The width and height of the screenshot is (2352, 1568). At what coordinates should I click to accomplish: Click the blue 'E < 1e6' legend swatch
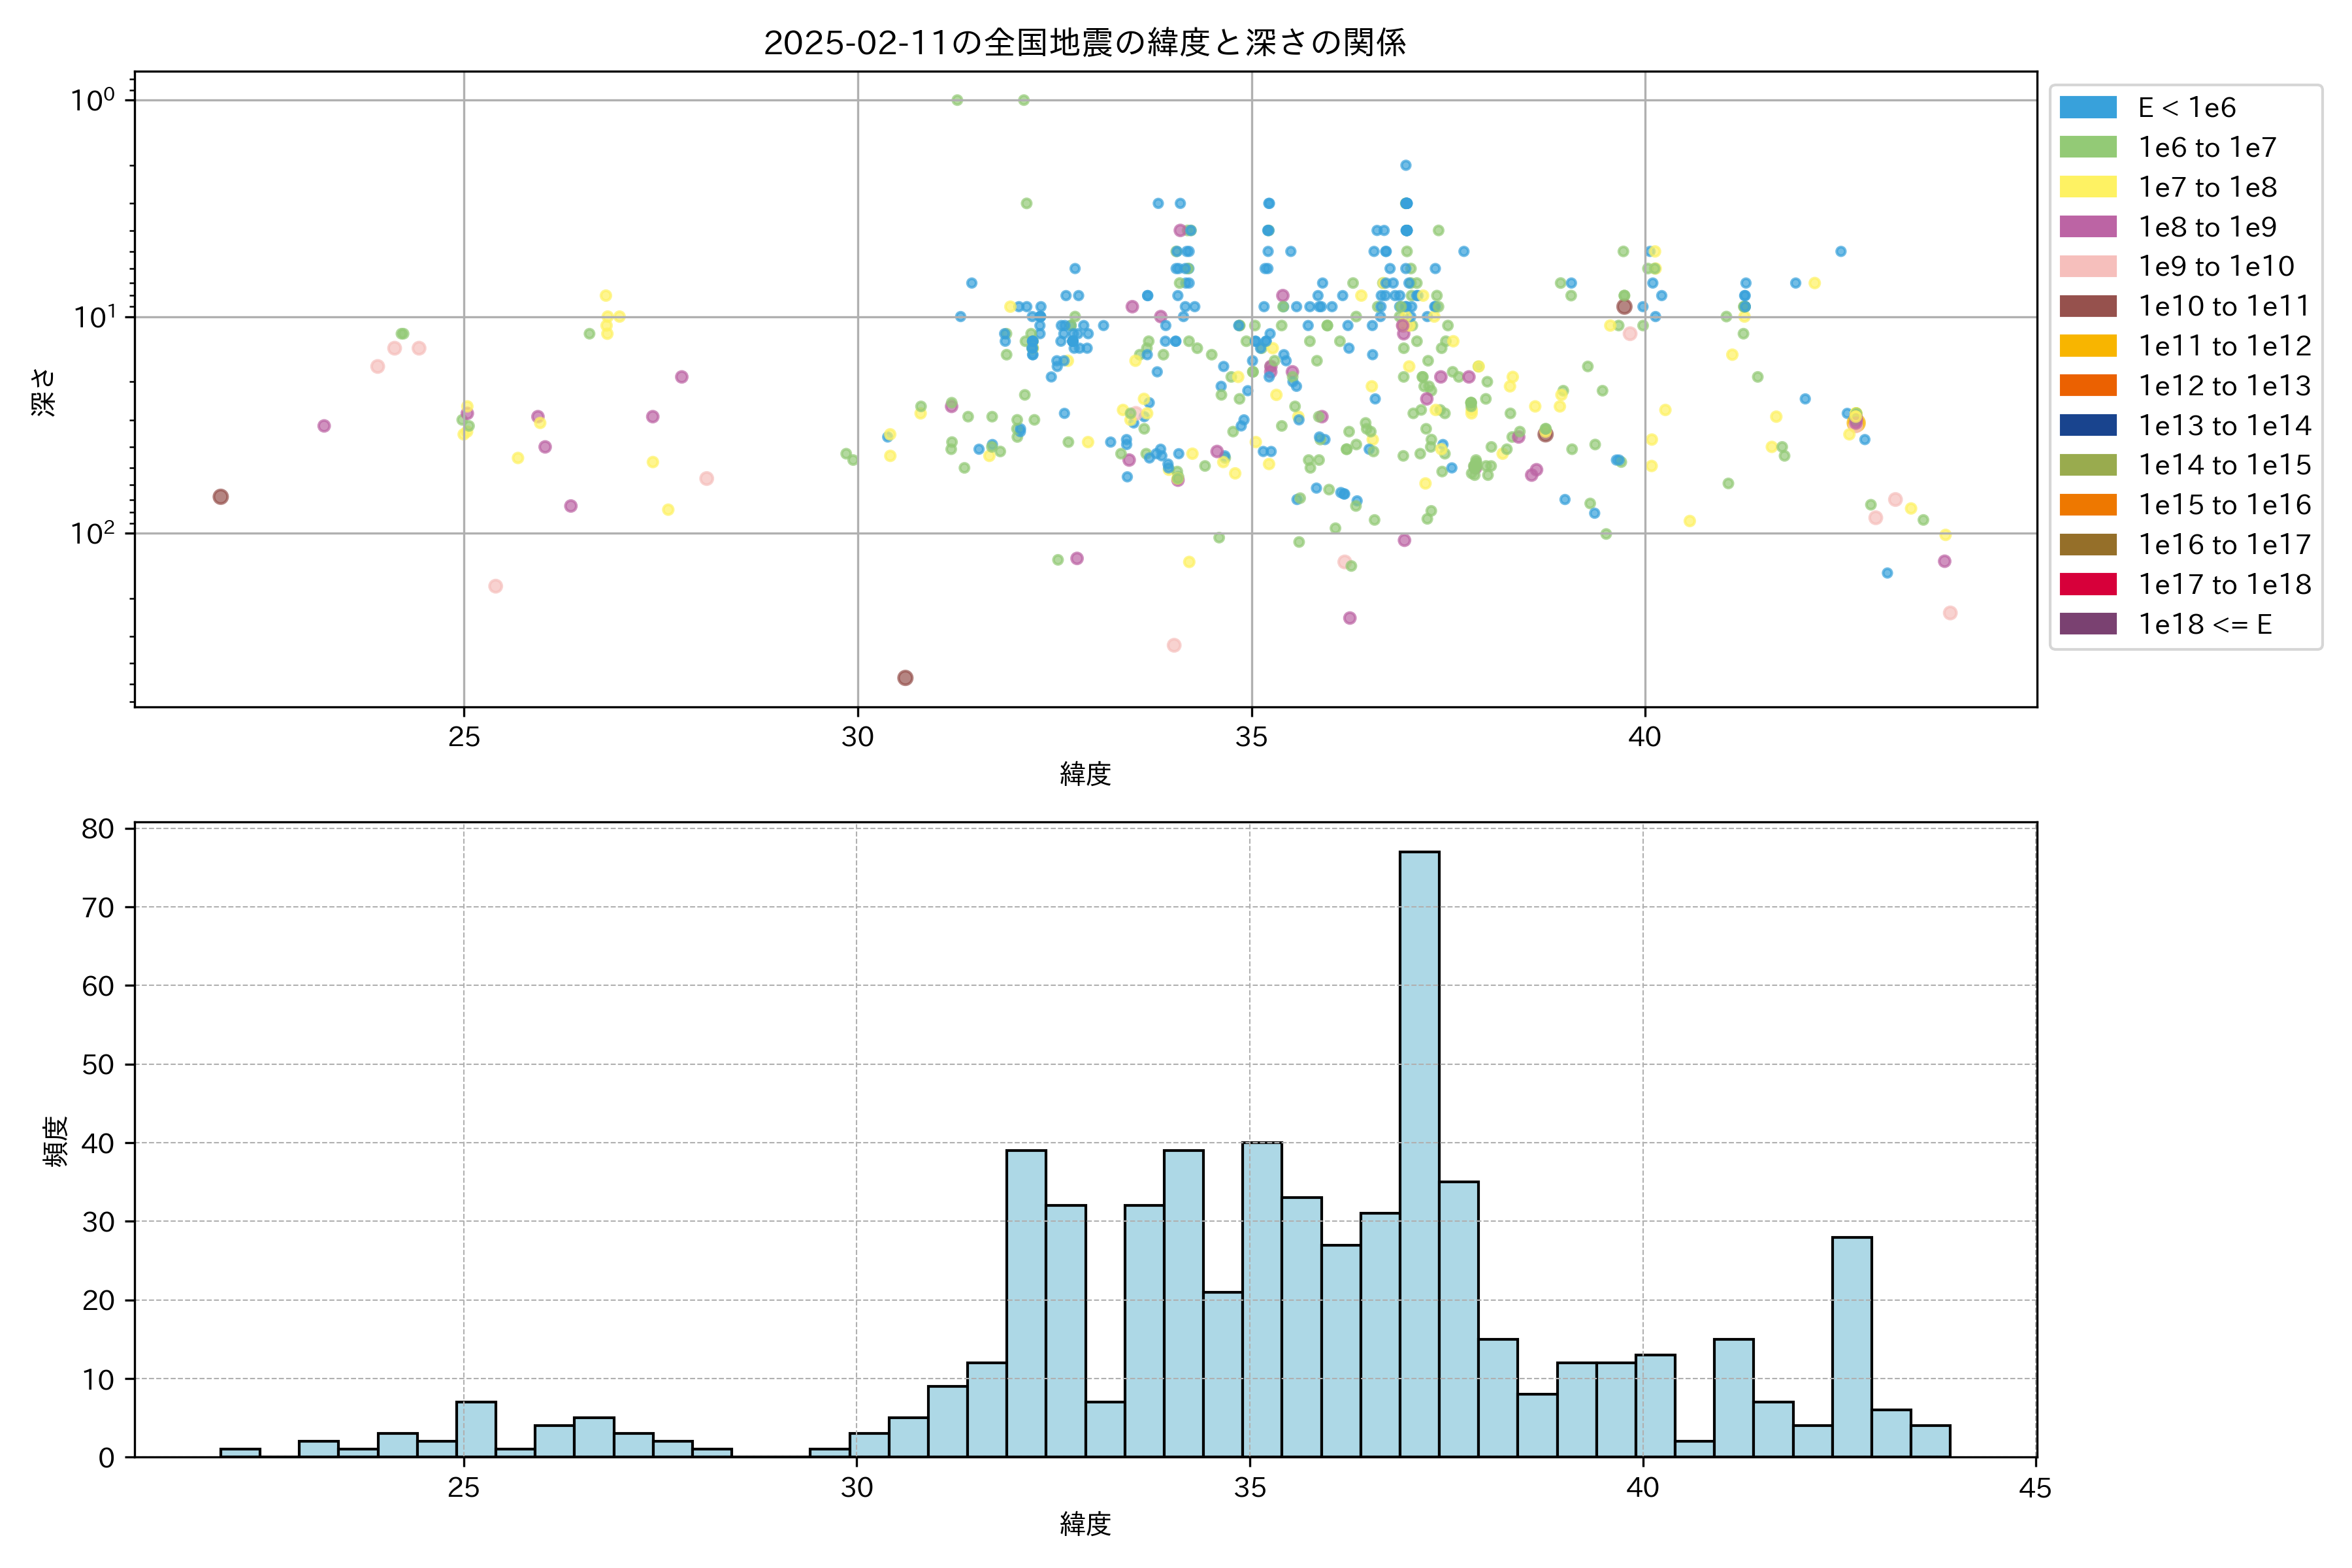pos(2088,108)
